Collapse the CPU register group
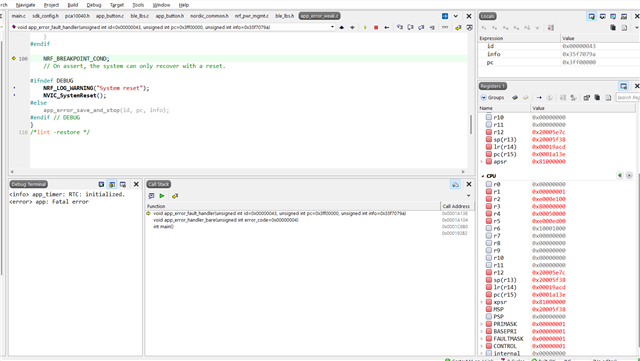 tap(482, 176)
